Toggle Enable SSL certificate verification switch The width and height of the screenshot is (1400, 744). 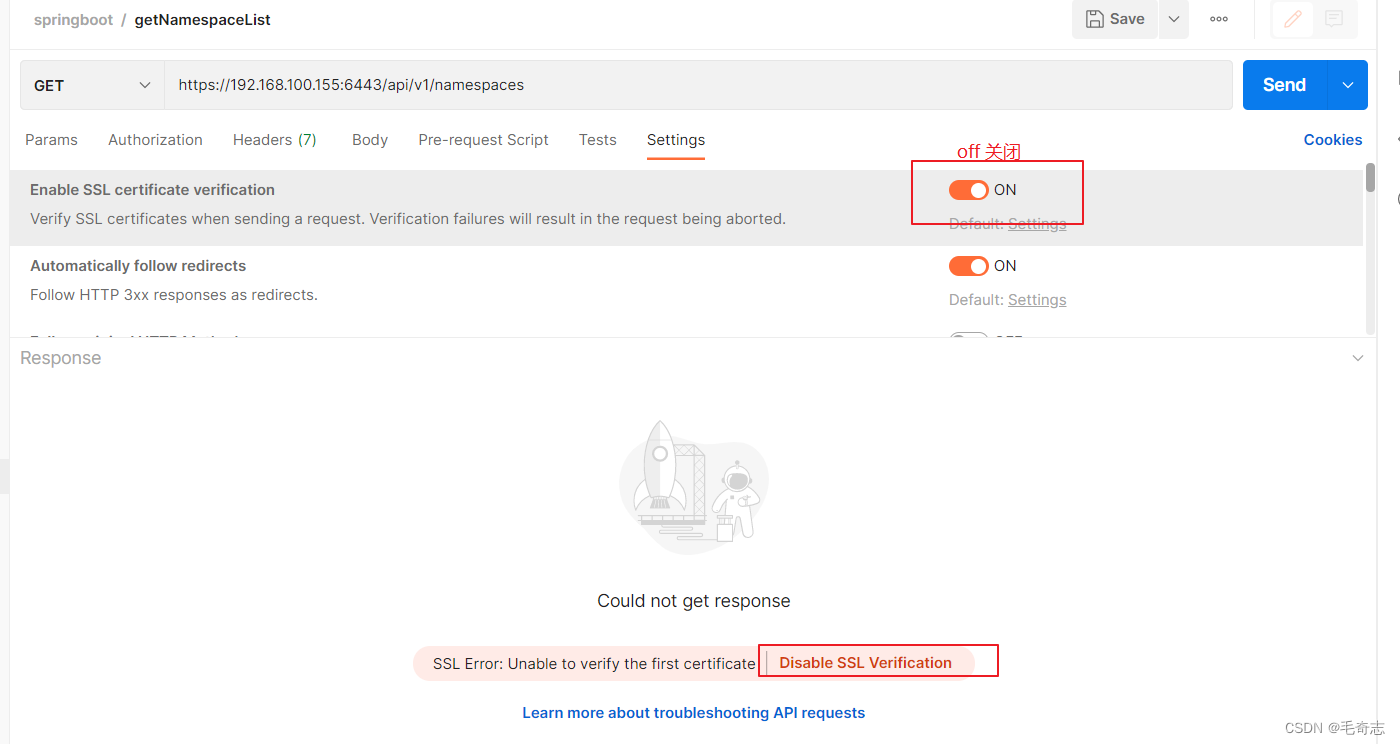pos(968,190)
